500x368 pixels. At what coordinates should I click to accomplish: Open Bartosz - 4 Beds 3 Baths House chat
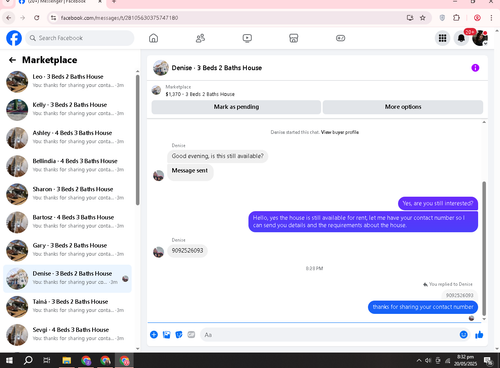[68, 222]
